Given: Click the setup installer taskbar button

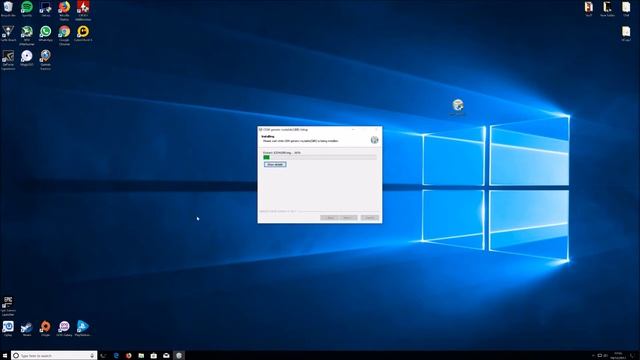Looking at the screenshot, I should [x=179, y=356].
